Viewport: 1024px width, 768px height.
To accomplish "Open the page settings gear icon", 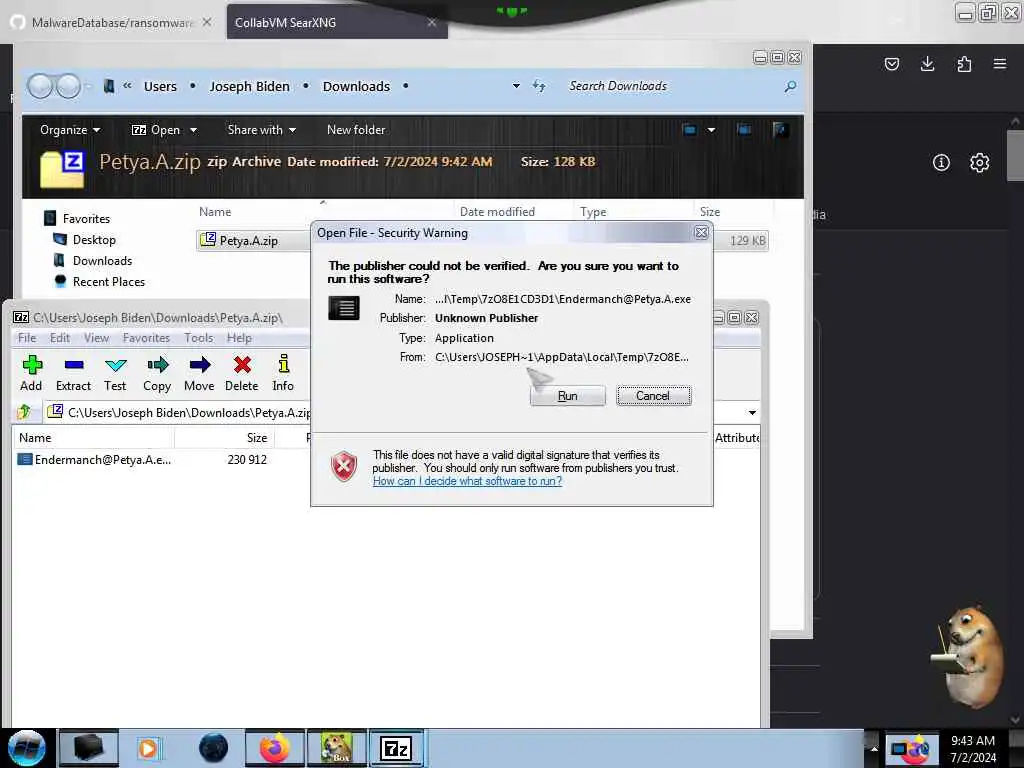I will 979,163.
